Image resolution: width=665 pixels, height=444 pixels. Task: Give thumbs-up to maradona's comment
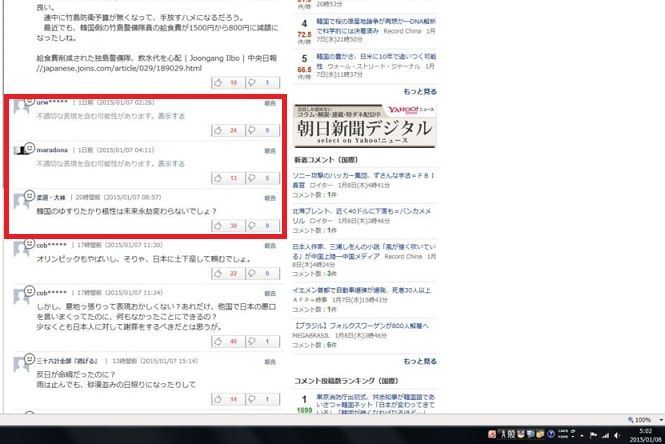tap(228, 178)
